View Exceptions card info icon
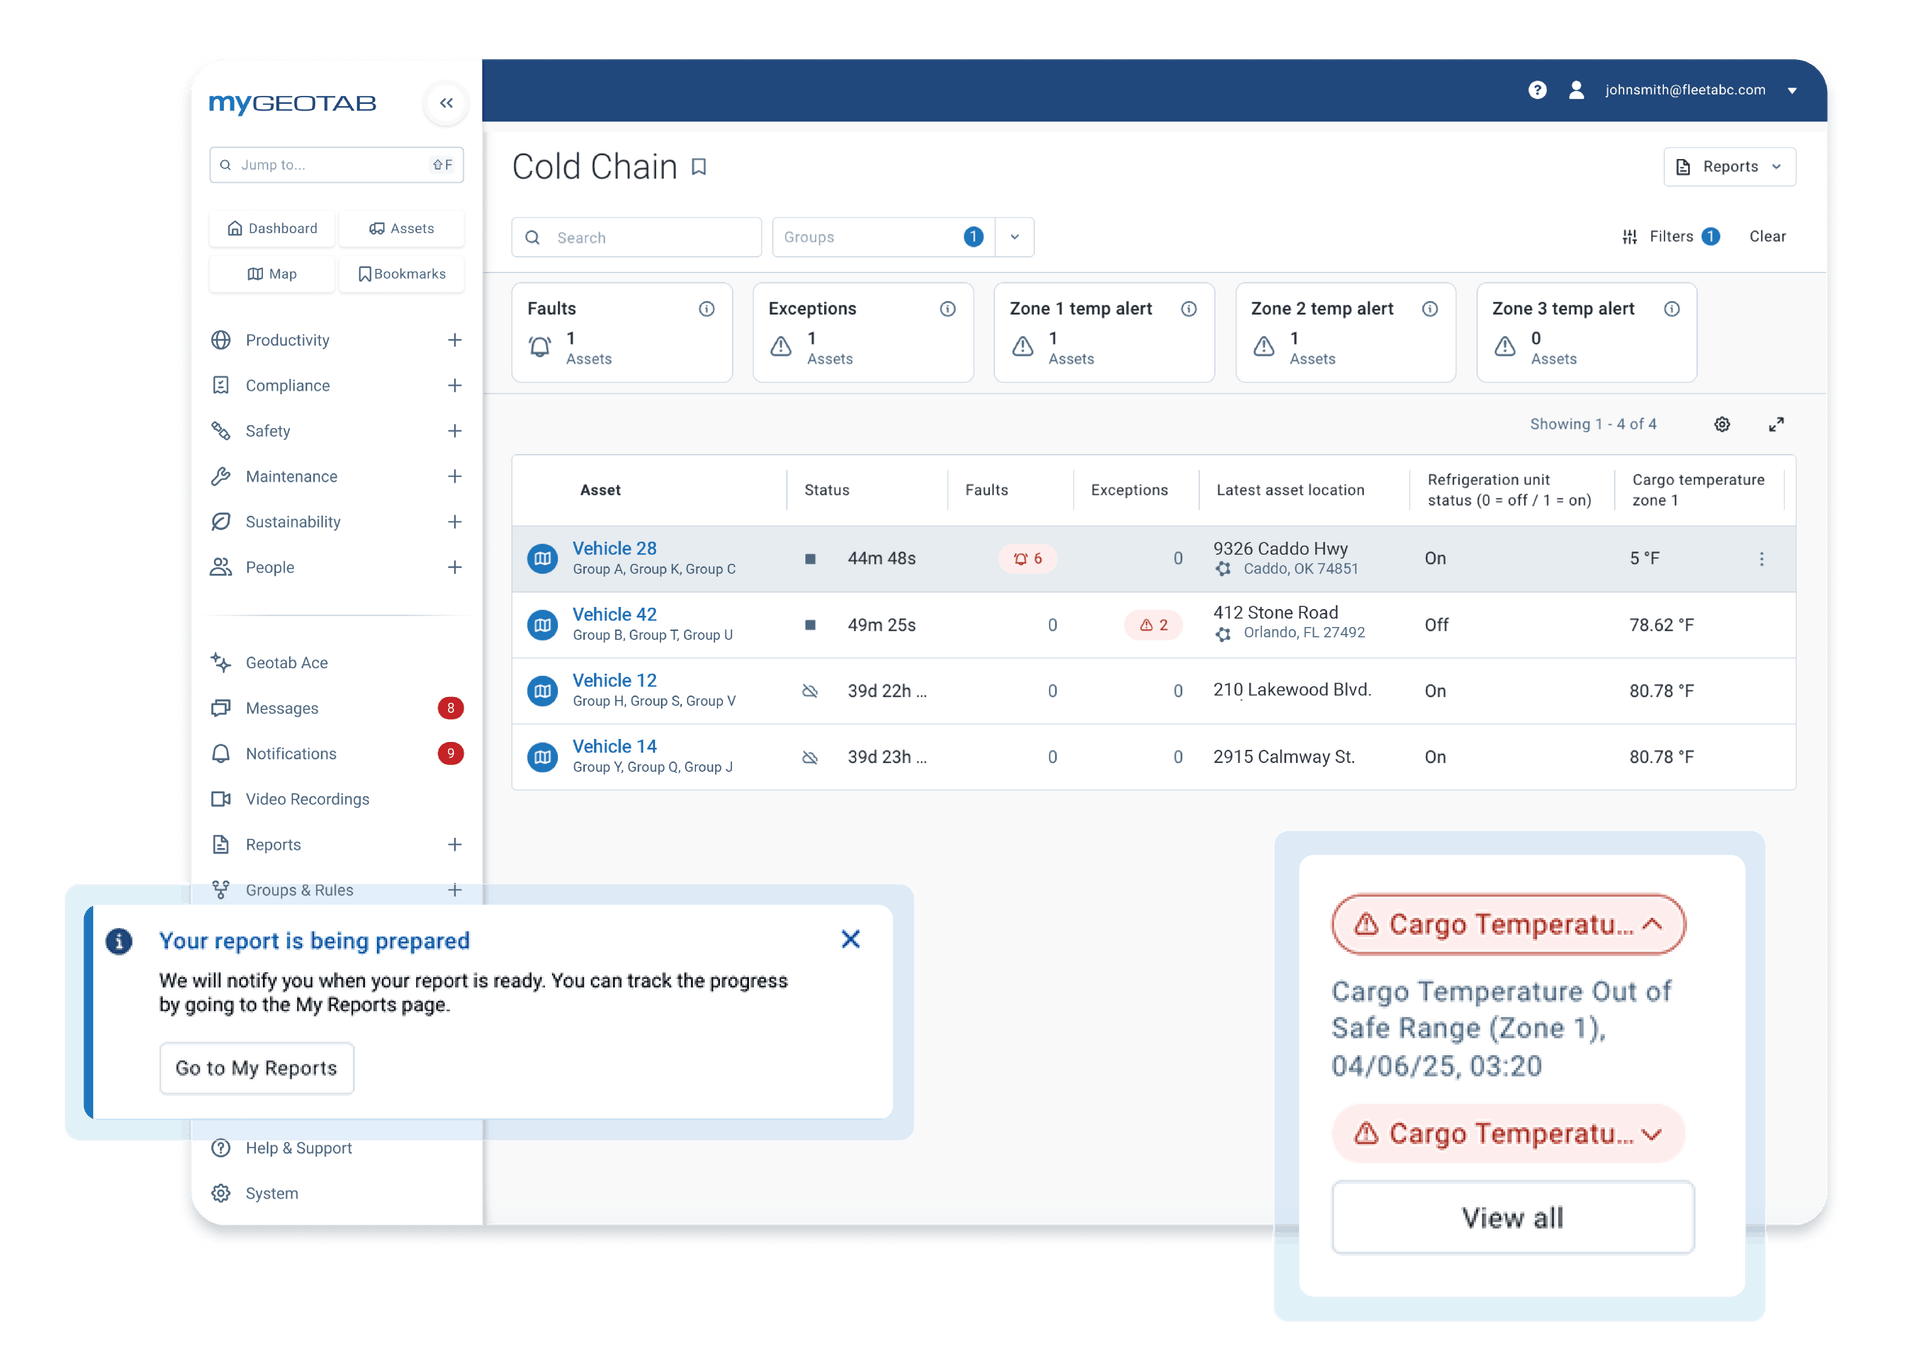Viewport: 1920px width, 1366px height. (948, 309)
